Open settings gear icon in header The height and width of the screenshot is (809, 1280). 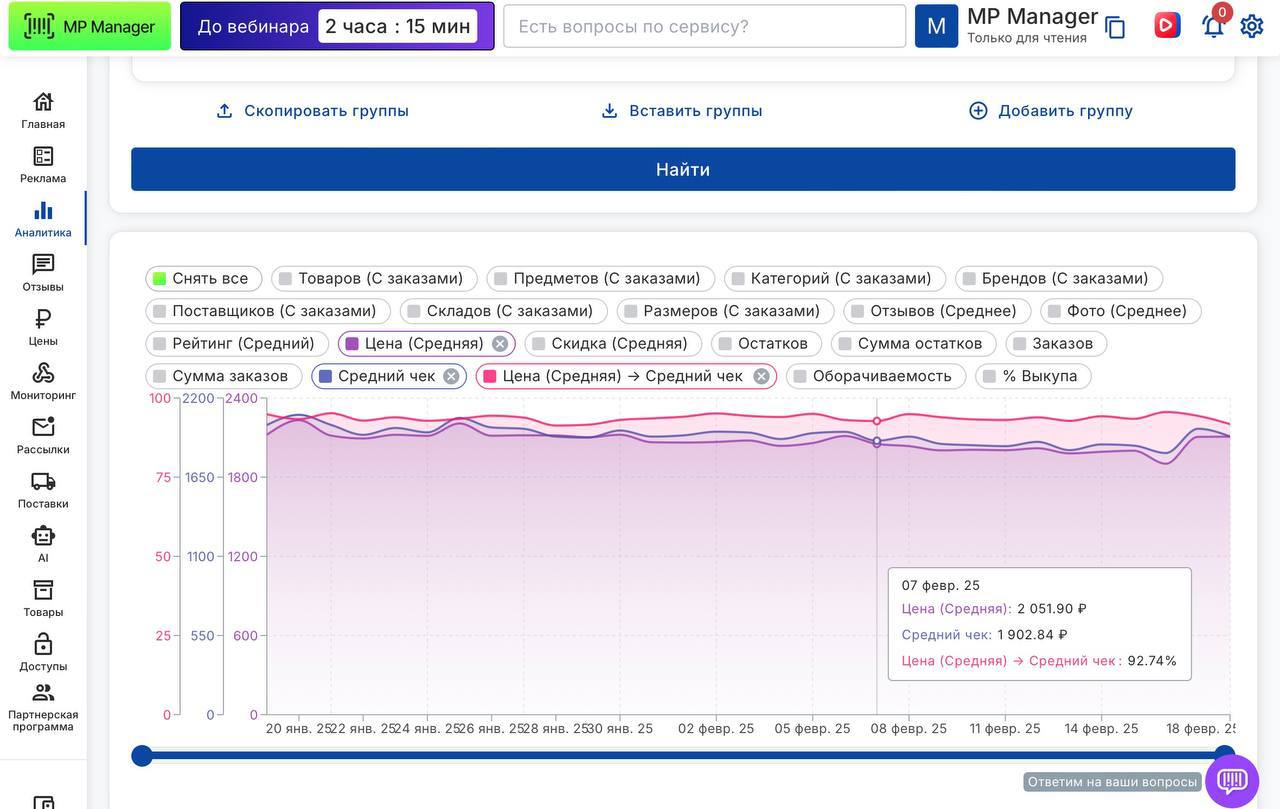(1252, 26)
